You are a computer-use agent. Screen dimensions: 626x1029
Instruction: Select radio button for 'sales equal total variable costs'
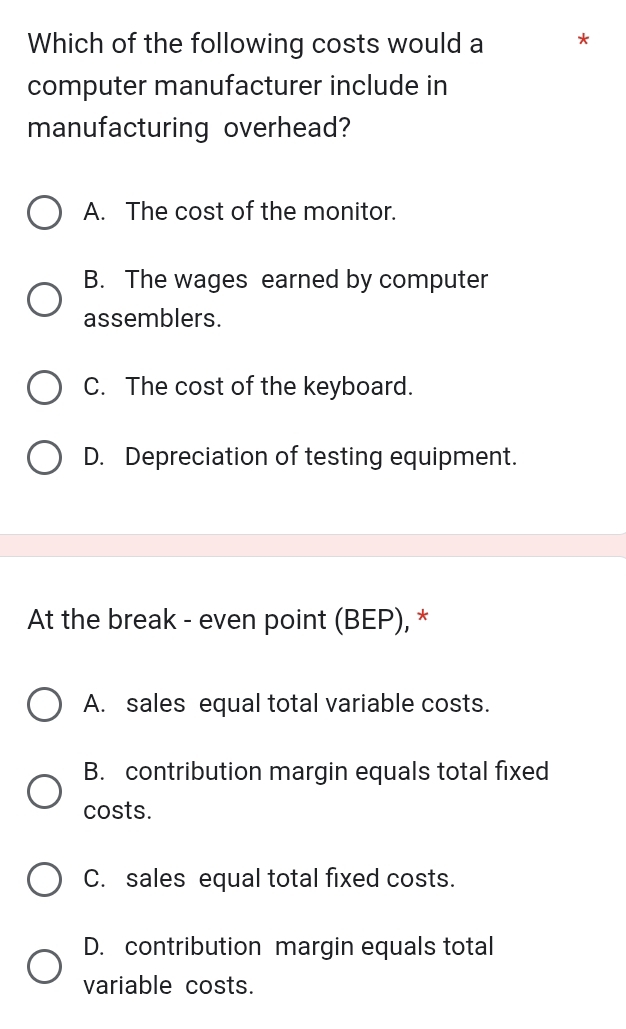pyautogui.click(x=44, y=704)
